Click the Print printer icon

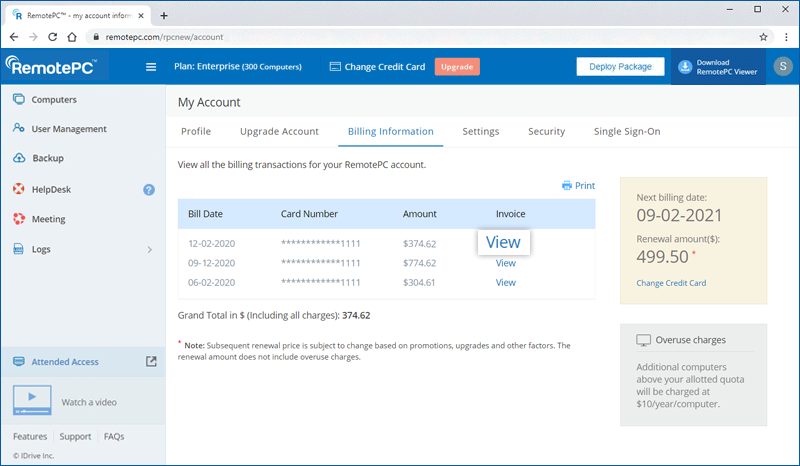click(567, 185)
